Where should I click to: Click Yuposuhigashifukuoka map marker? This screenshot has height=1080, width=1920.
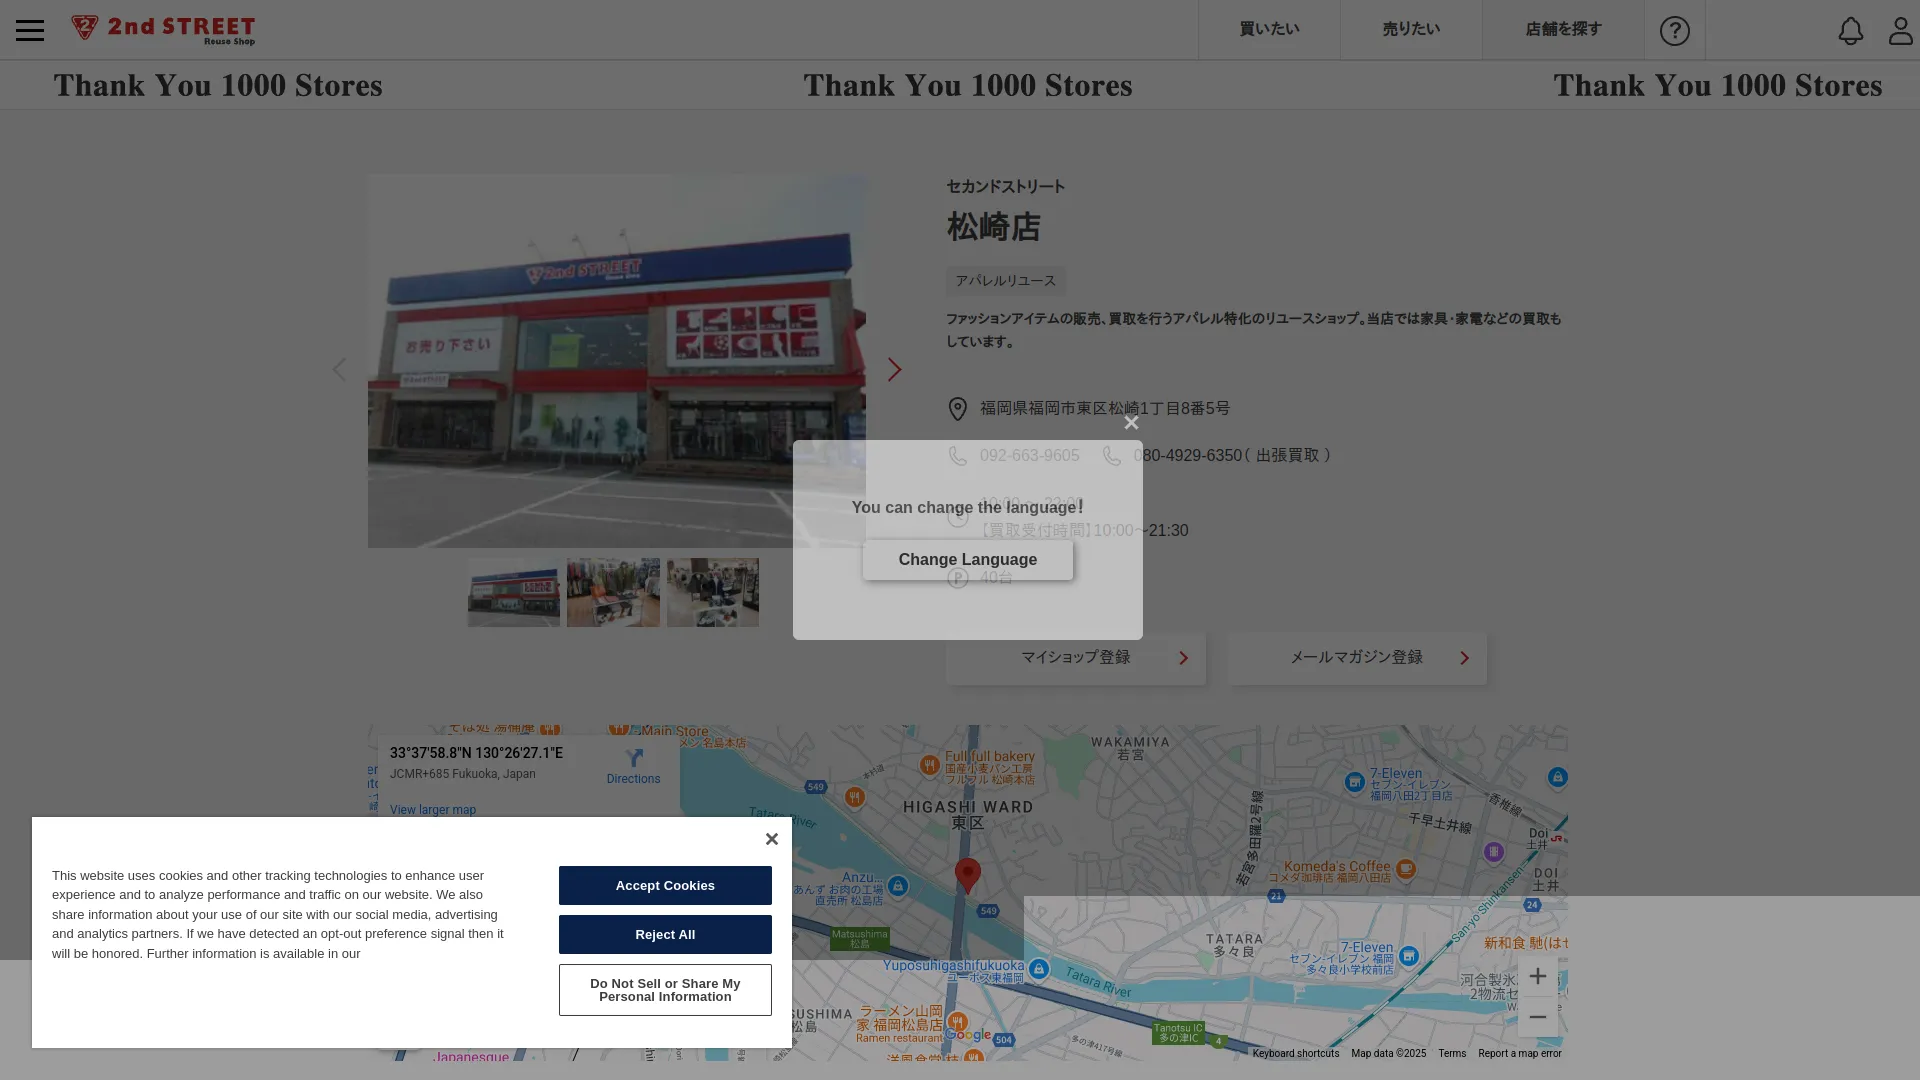pyautogui.click(x=1039, y=969)
